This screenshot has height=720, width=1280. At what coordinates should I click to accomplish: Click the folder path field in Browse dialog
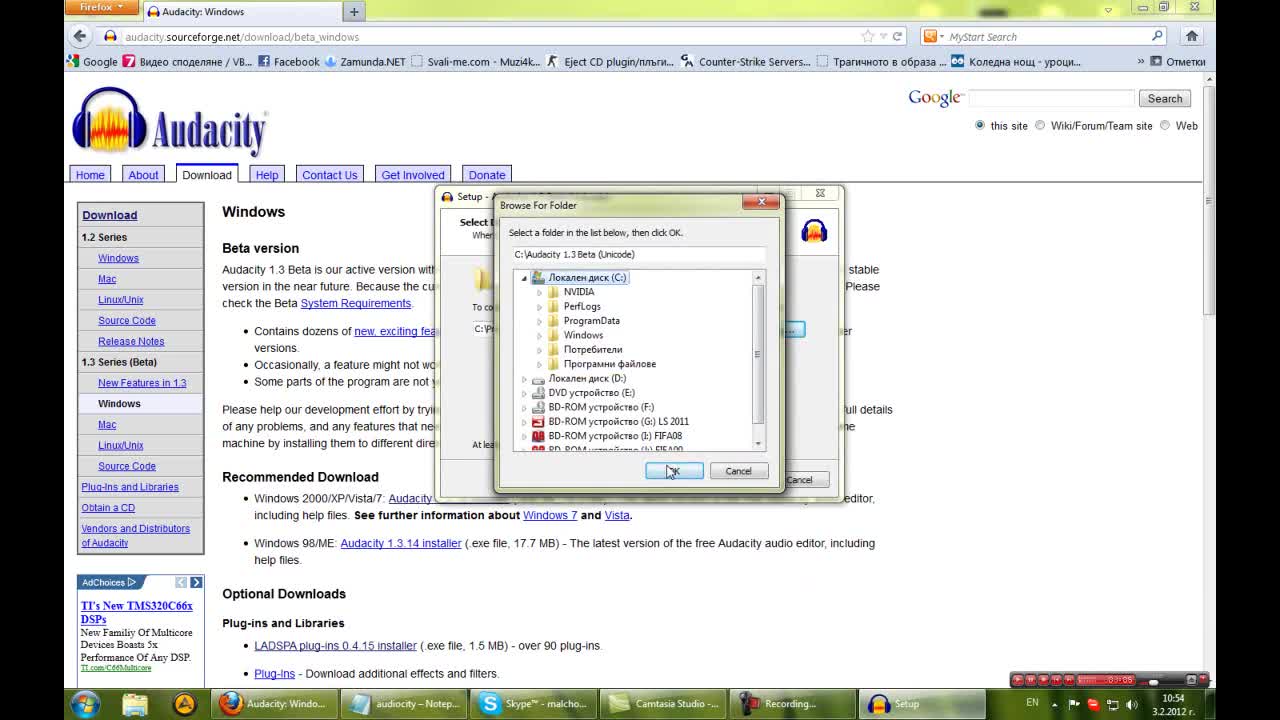(x=640, y=254)
